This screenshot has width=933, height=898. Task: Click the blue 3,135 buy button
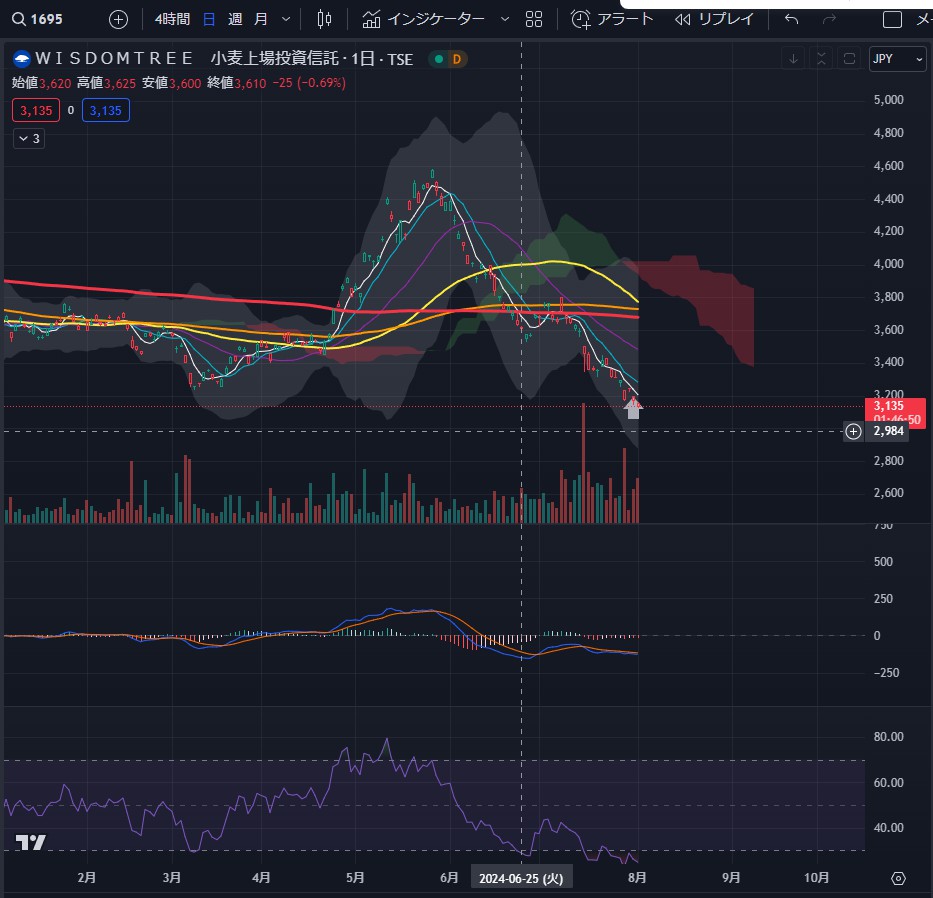pyautogui.click(x=105, y=111)
